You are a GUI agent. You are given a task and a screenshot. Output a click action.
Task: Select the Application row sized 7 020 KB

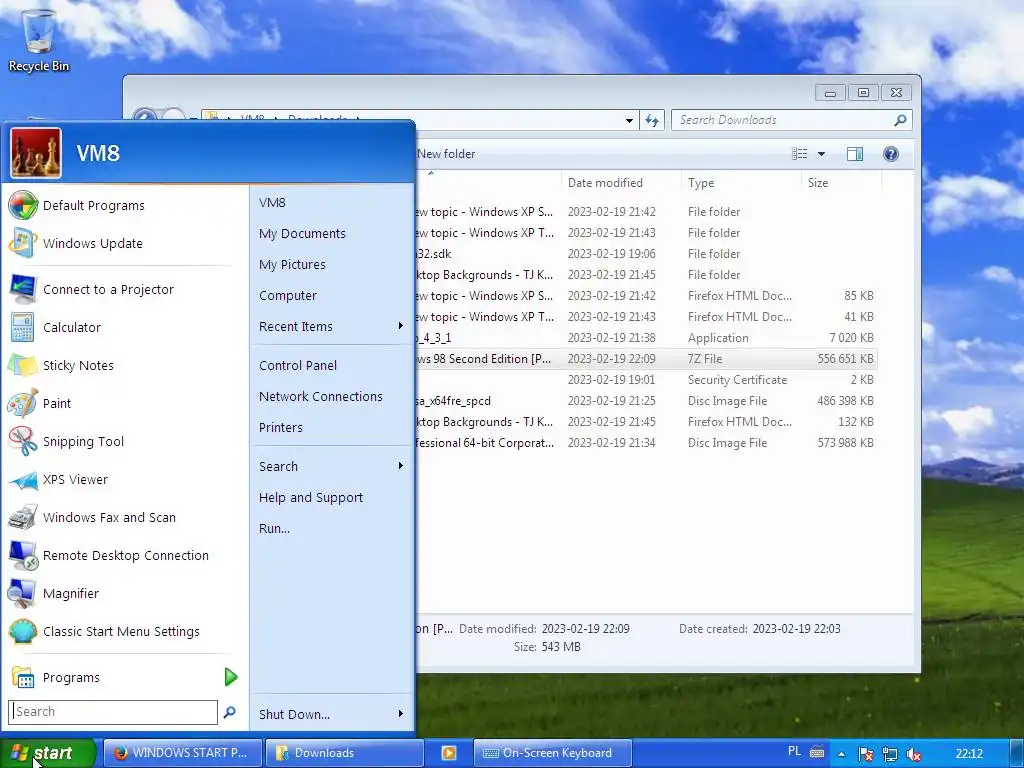(647, 338)
